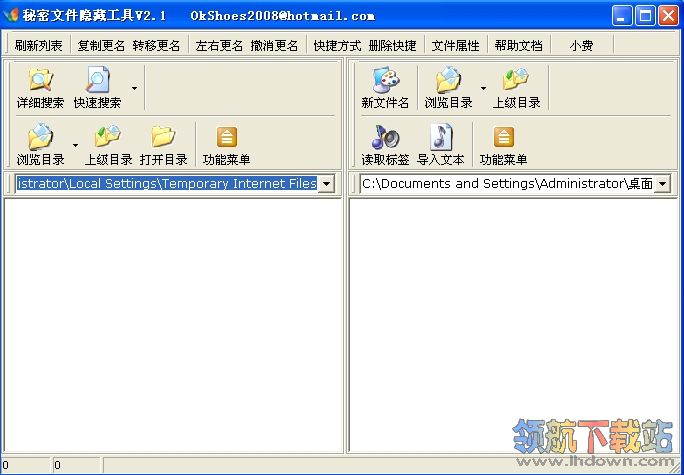Open 帮助文档 help document
Viewport: 684px width, 475px height.
pos(519,45)
